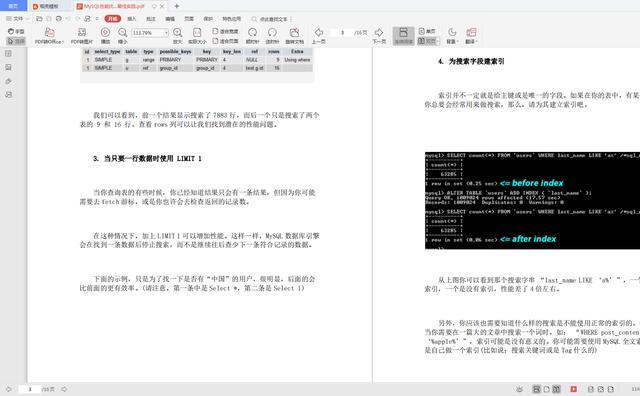Select the 页面 ribbon tab
The height and width of the screenshot is (396, 640).
(189, 19)
